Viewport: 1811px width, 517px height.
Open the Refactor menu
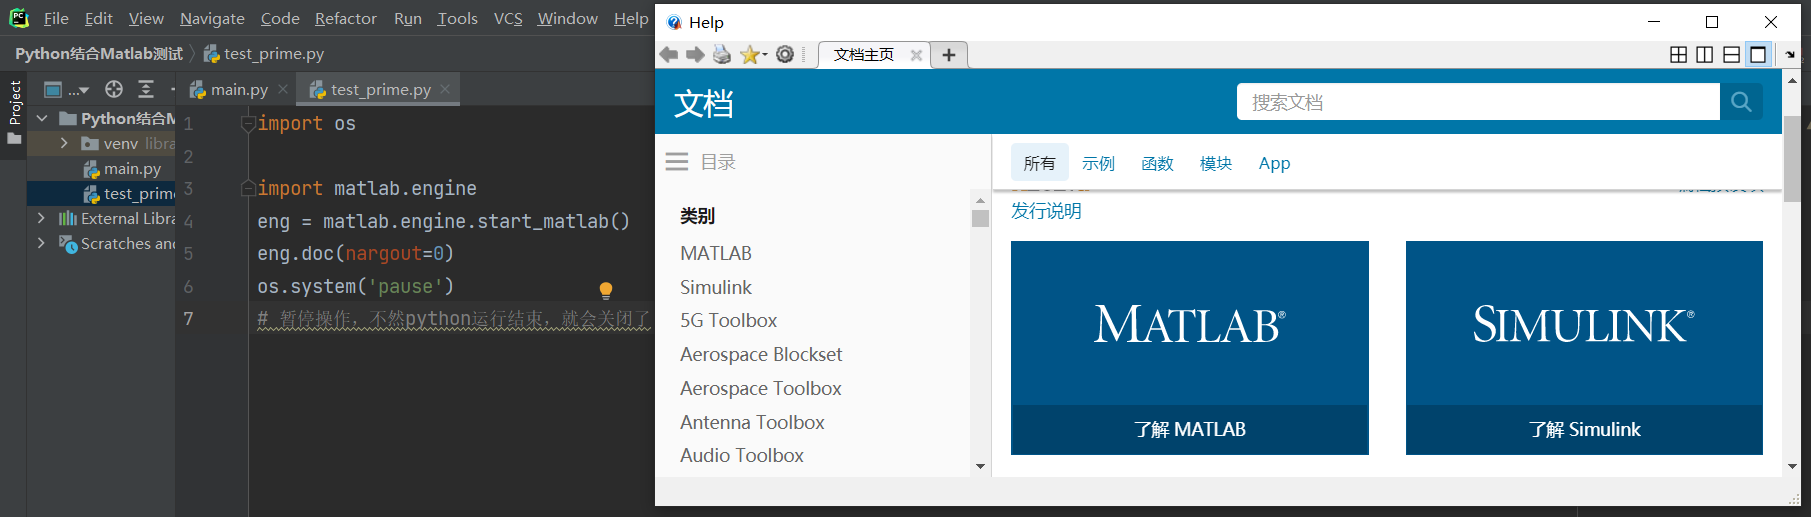click(x=346, y=19)
